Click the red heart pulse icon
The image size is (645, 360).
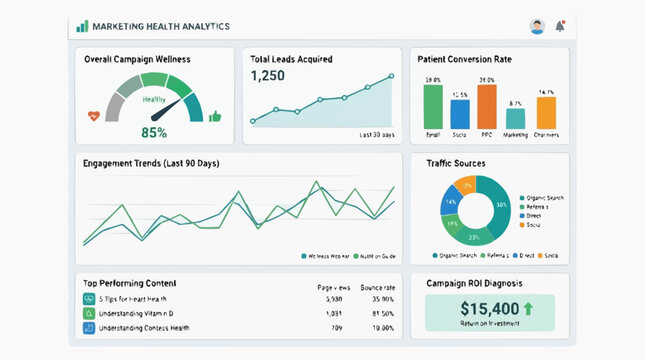[x=94, y=116]
